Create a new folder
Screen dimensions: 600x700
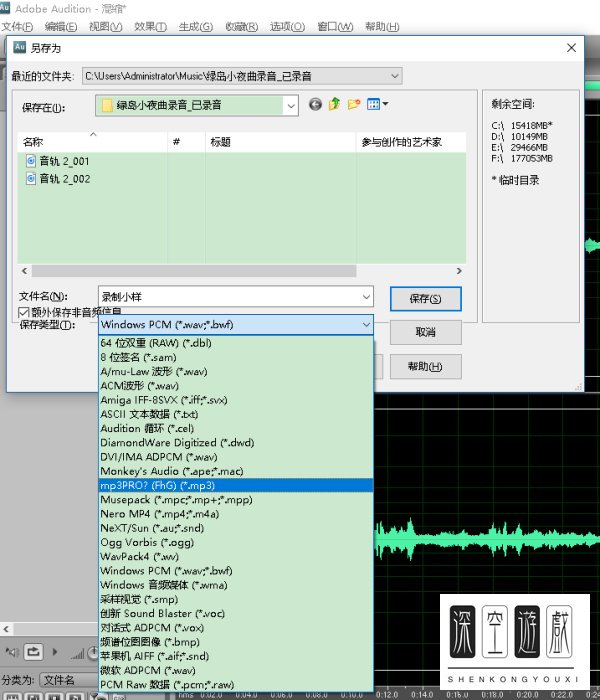pyautogui.click(x=354, y=104)
